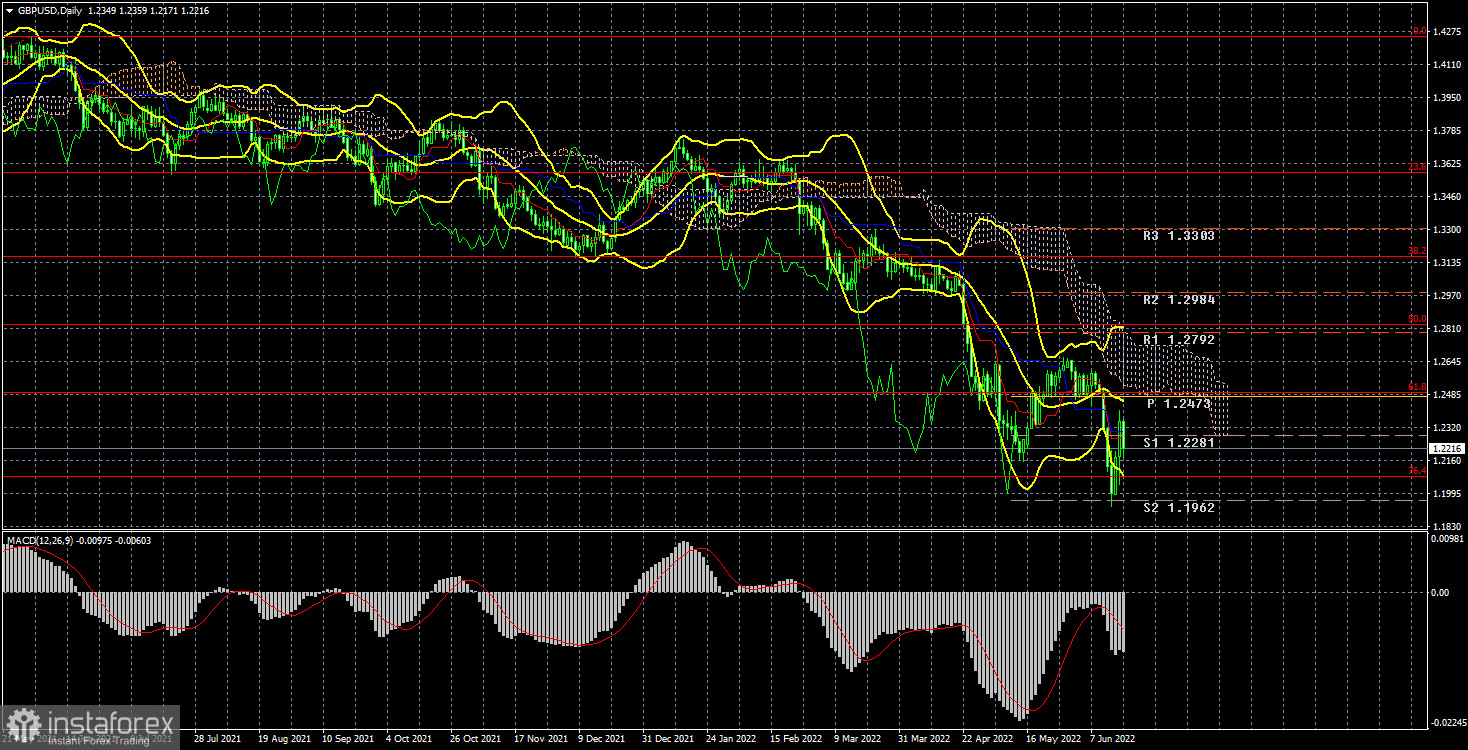Click the triangle arrow before GBPUSD,Daily title
The height and width of the screenshot is (750, 1468).
tap(9, 9)
